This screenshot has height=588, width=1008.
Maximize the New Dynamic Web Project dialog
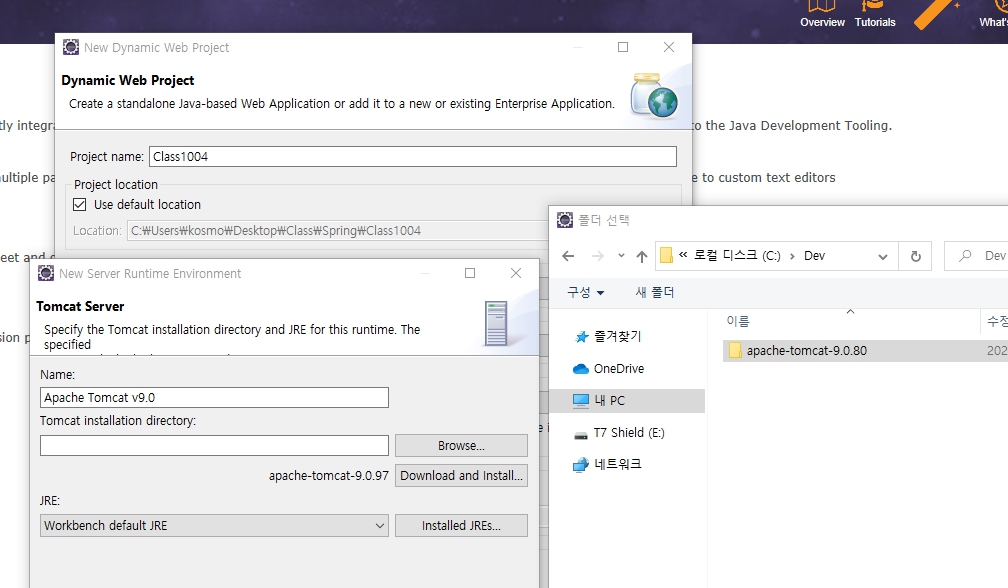(623, 47)
